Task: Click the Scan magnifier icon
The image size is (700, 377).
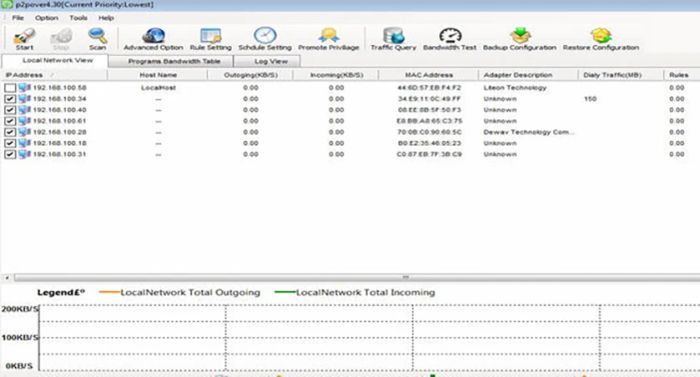Action: pos(97,36)
